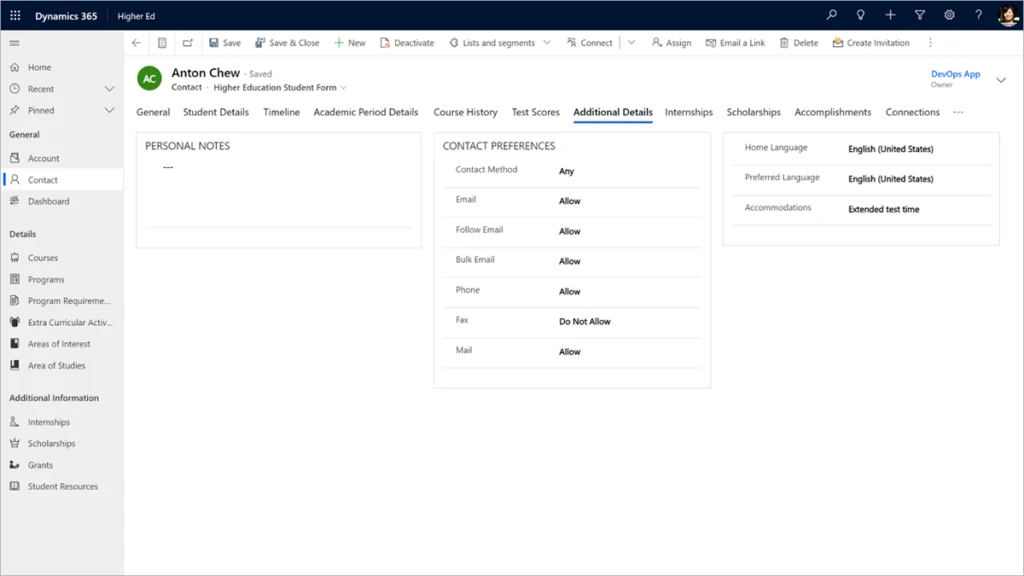Open Help with the question mark icon
The height and width of the screenshot is (576, 1024).
(977, 15)
